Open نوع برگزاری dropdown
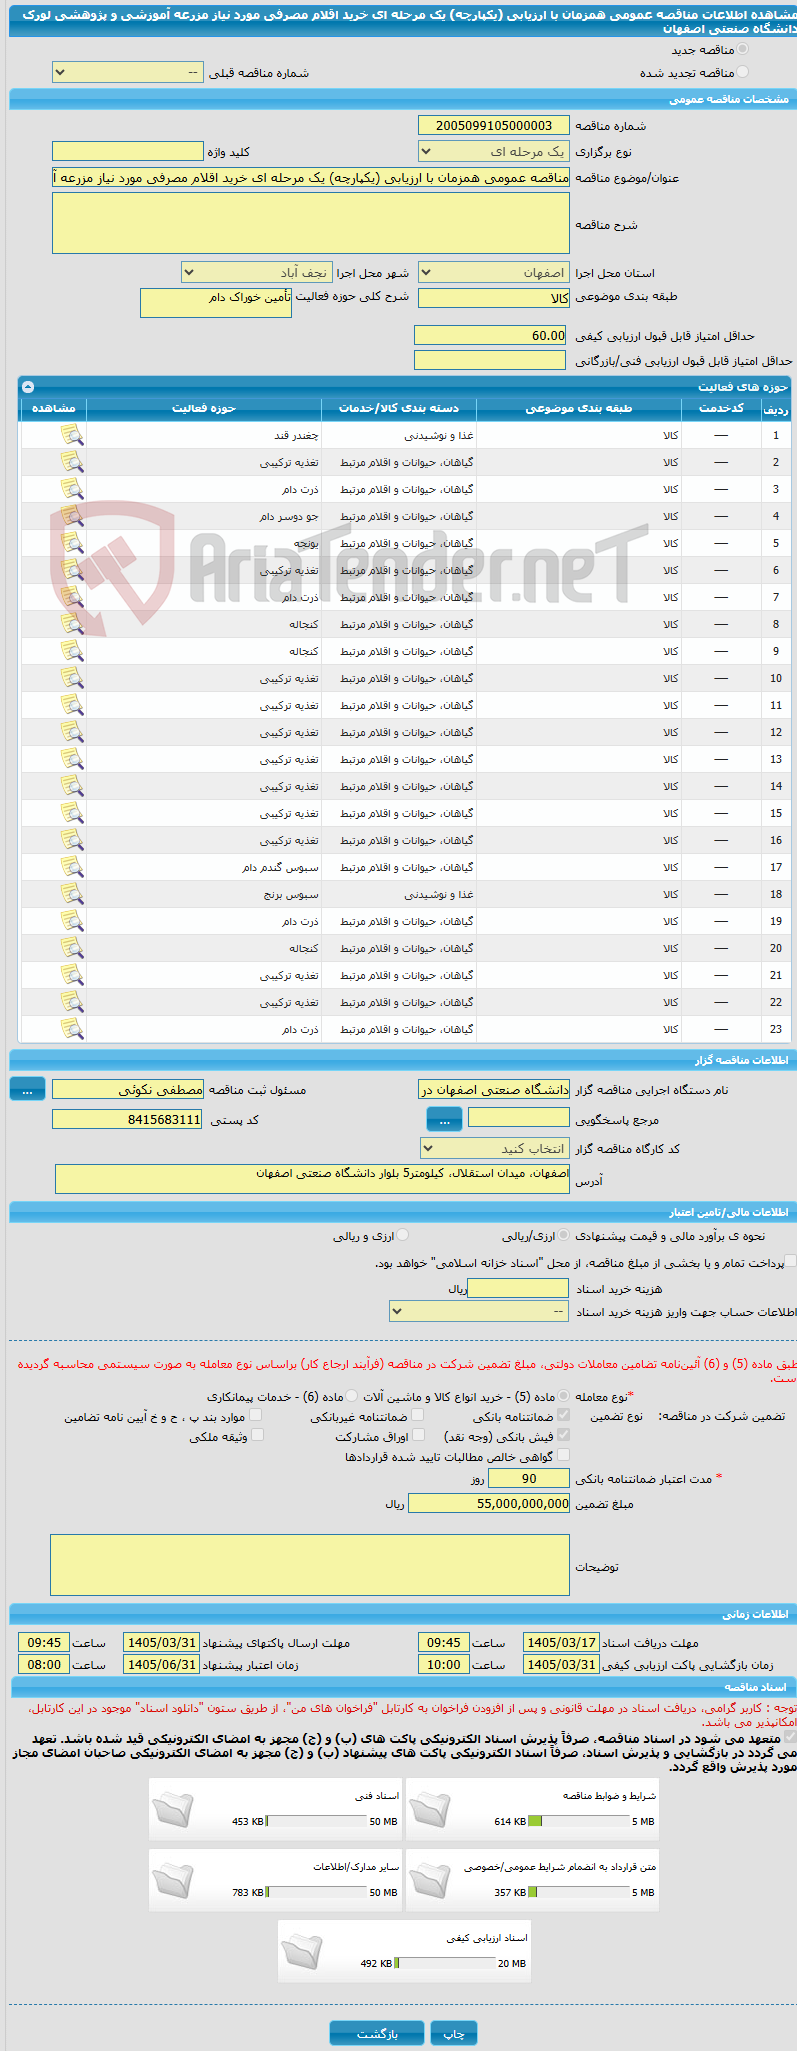This screenshot has height=2051, width=797. (494, 152)
